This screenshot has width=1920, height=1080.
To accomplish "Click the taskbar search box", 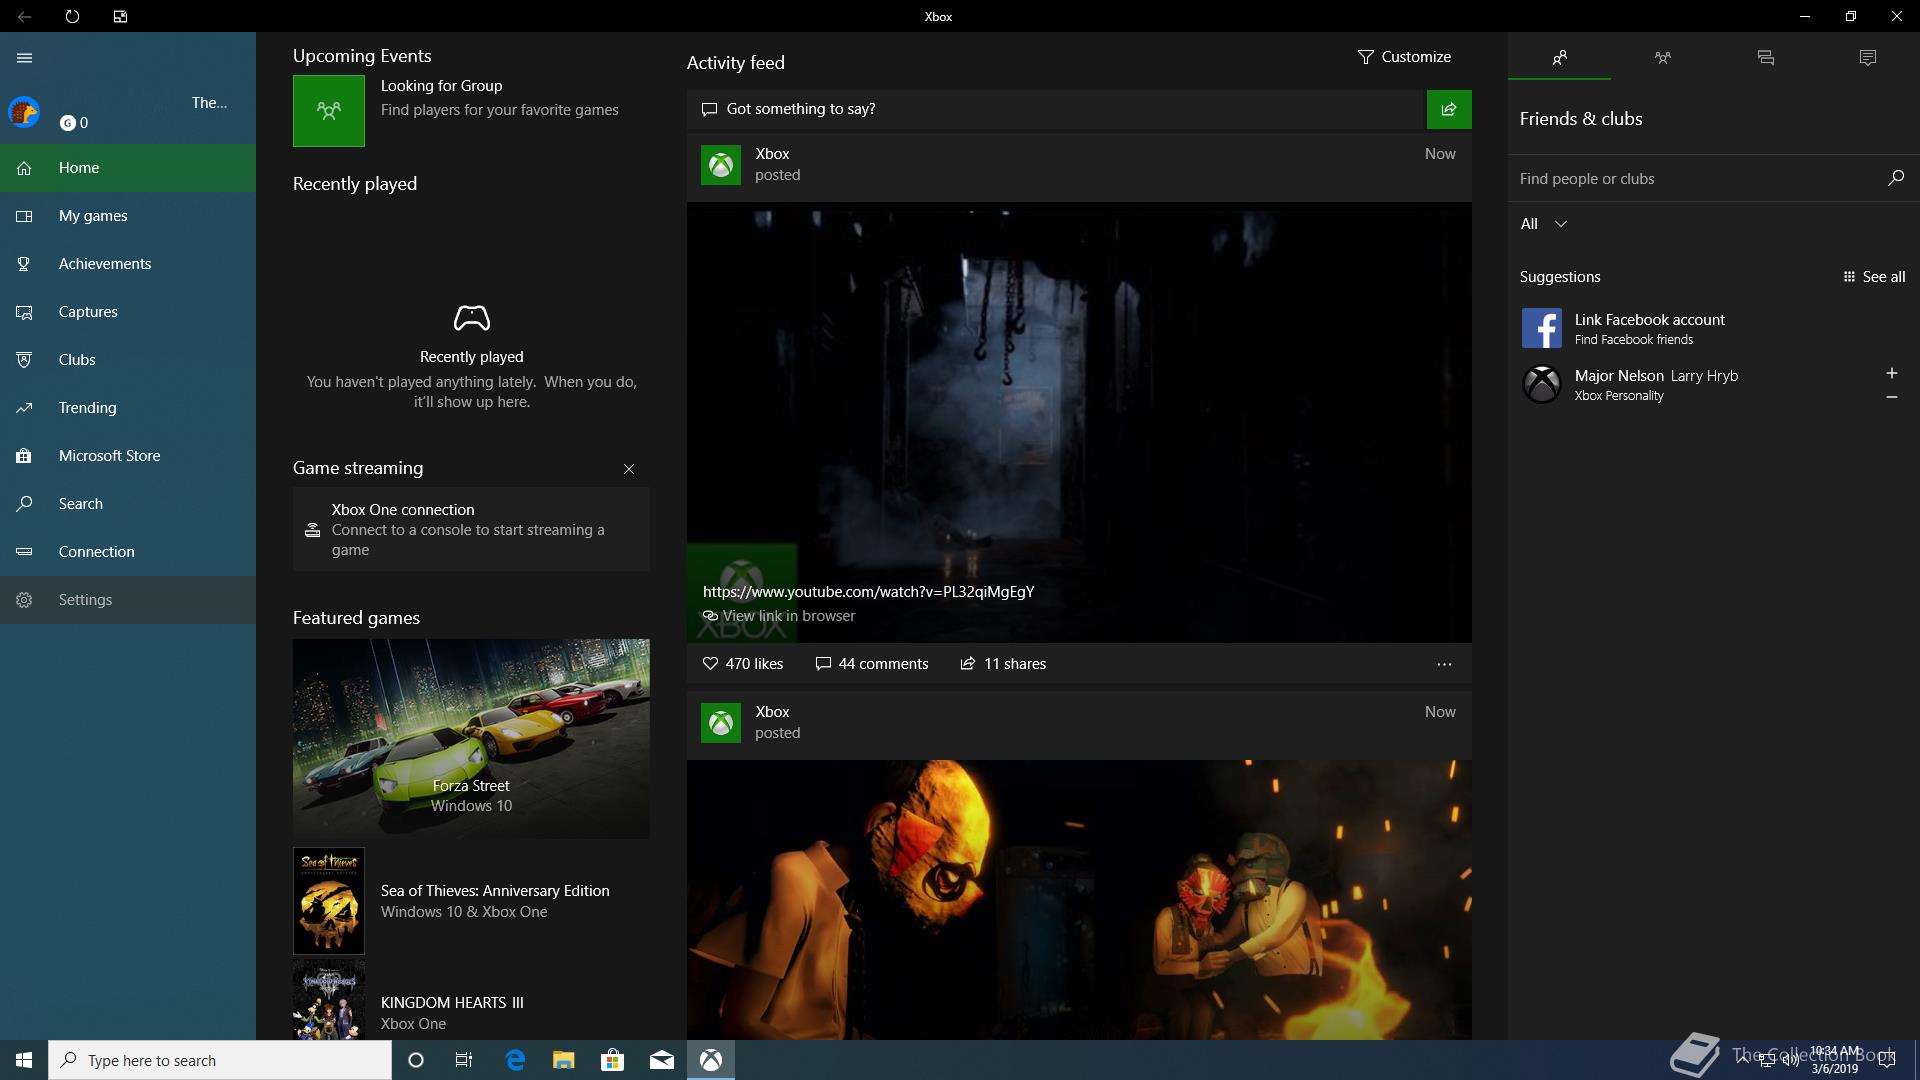I will pos(220,1060).
